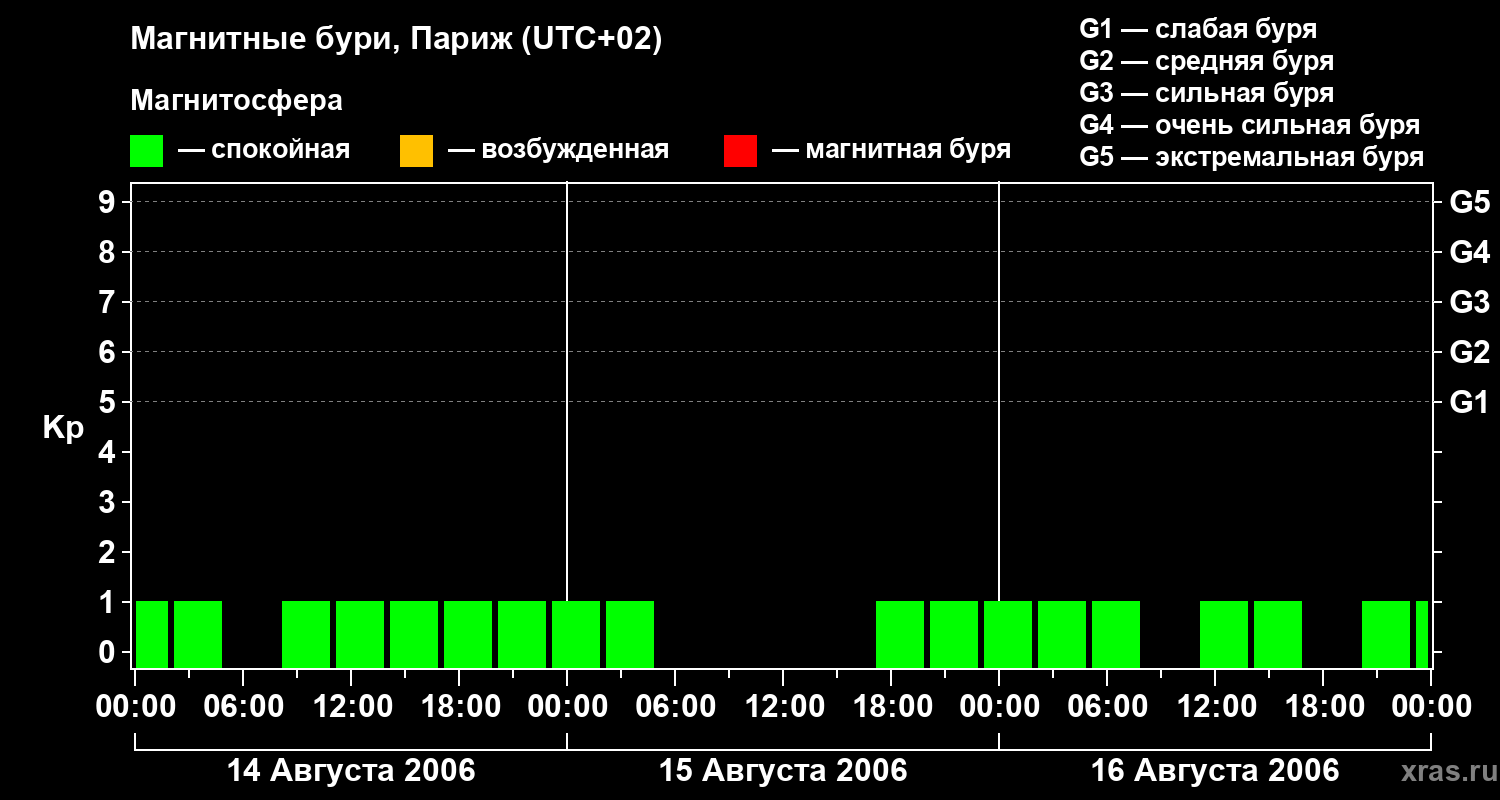Click the 'G1 — слабая буря' legend line
The image size is (1500, 800).
click(x=1198, y=29)
